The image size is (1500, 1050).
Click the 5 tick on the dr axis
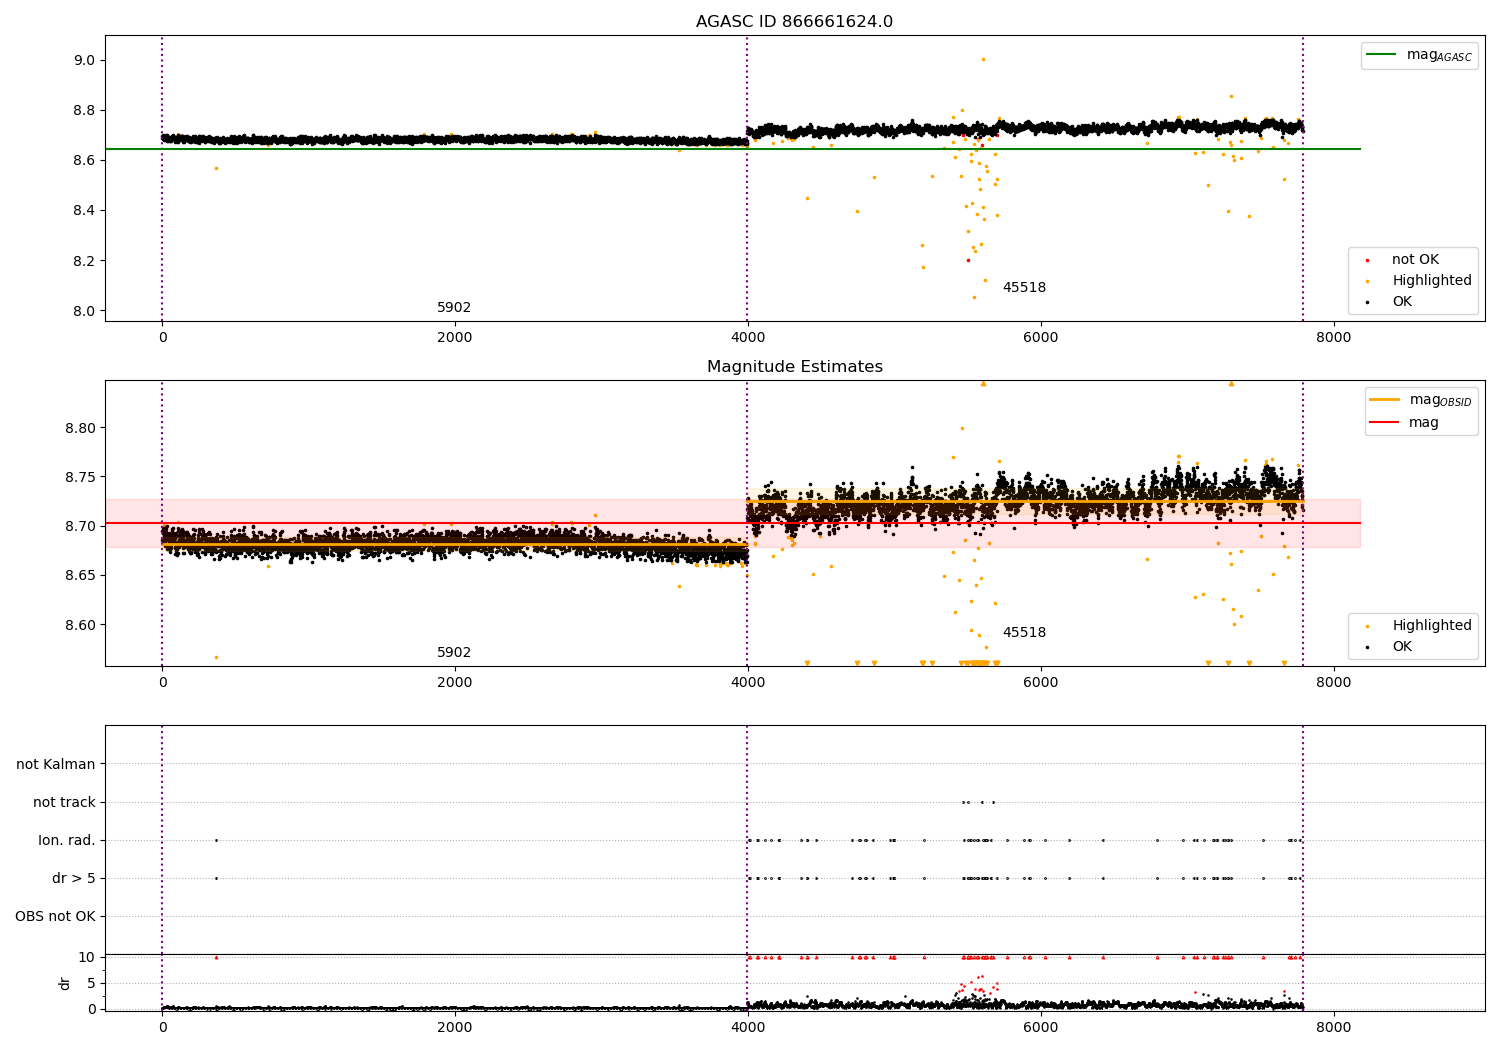click(92, 983)
